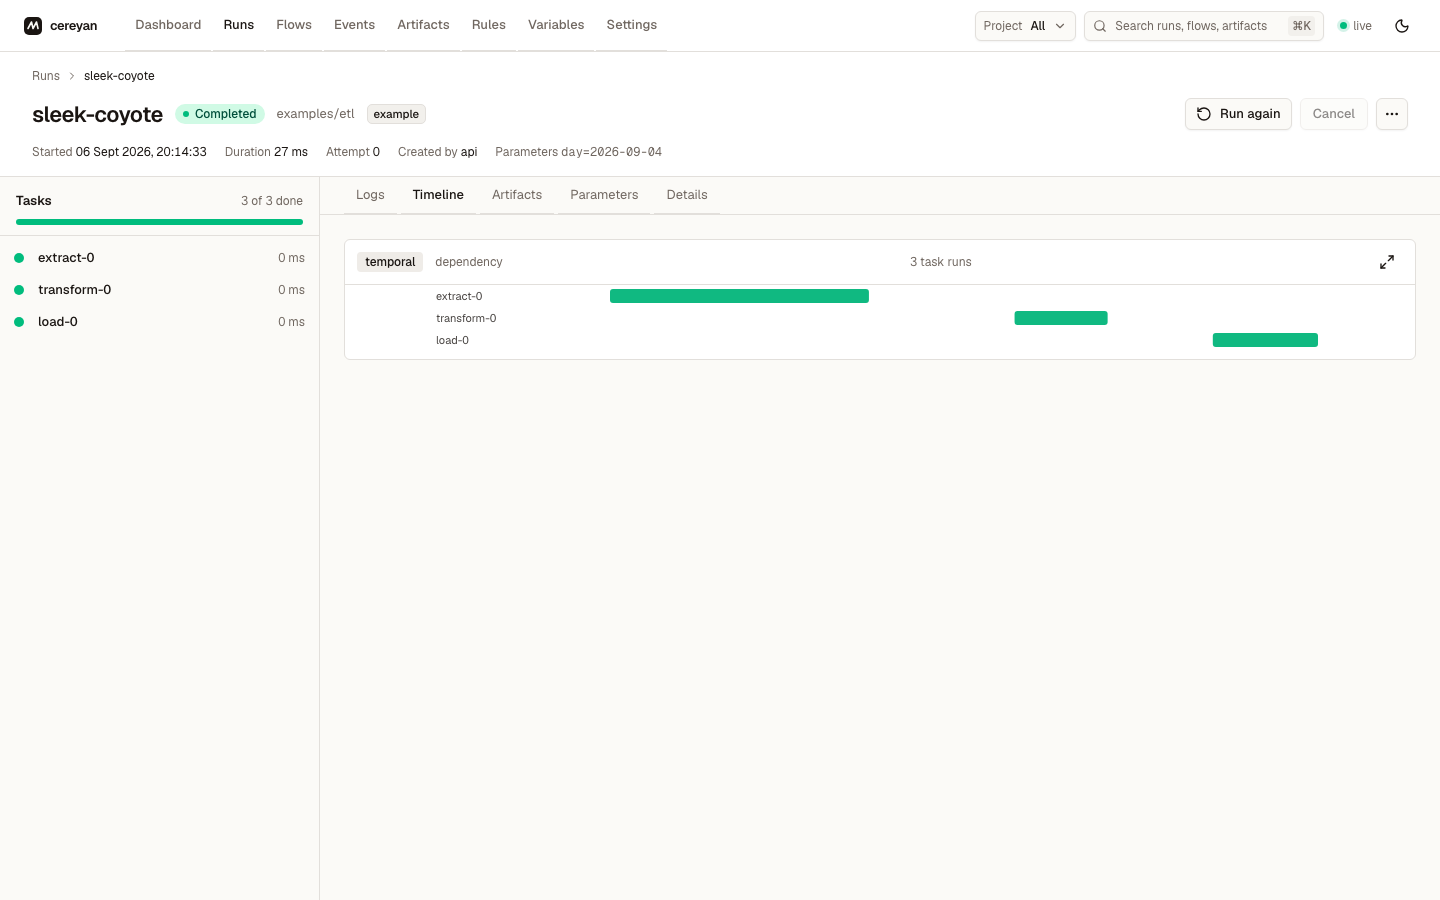This screenshot has height=900, width=1440.
Task: Click the sleek-coyote breadcrumb text
Action: [x=119, y=76]
